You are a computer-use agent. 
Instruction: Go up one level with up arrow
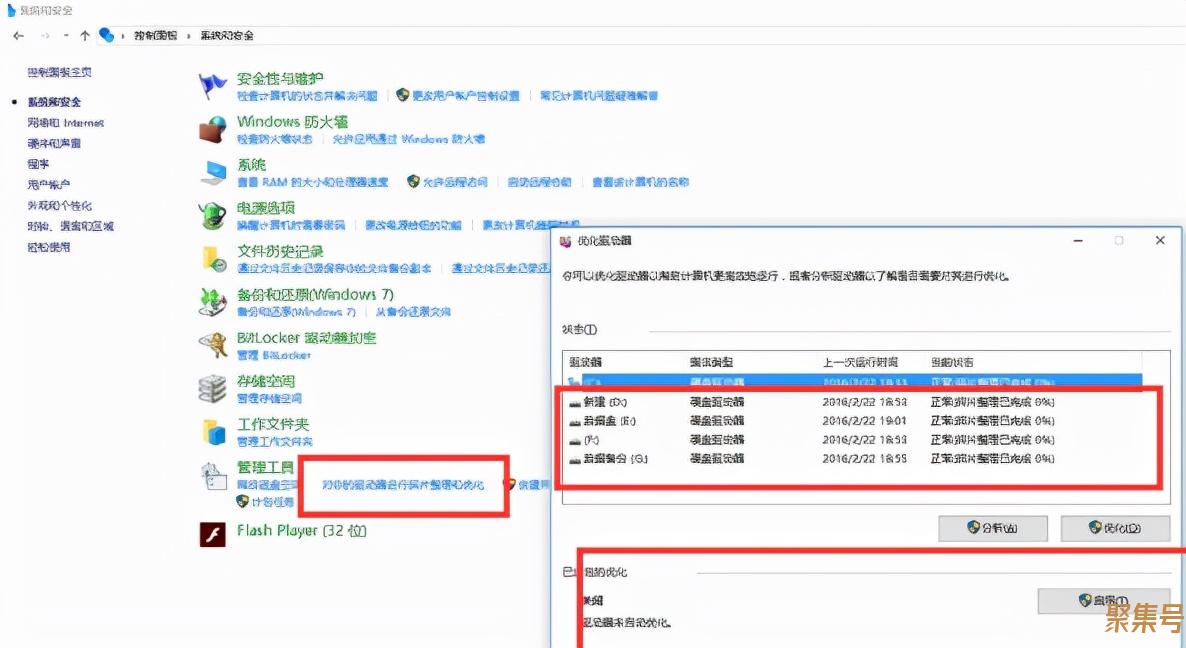click(85, 36)
